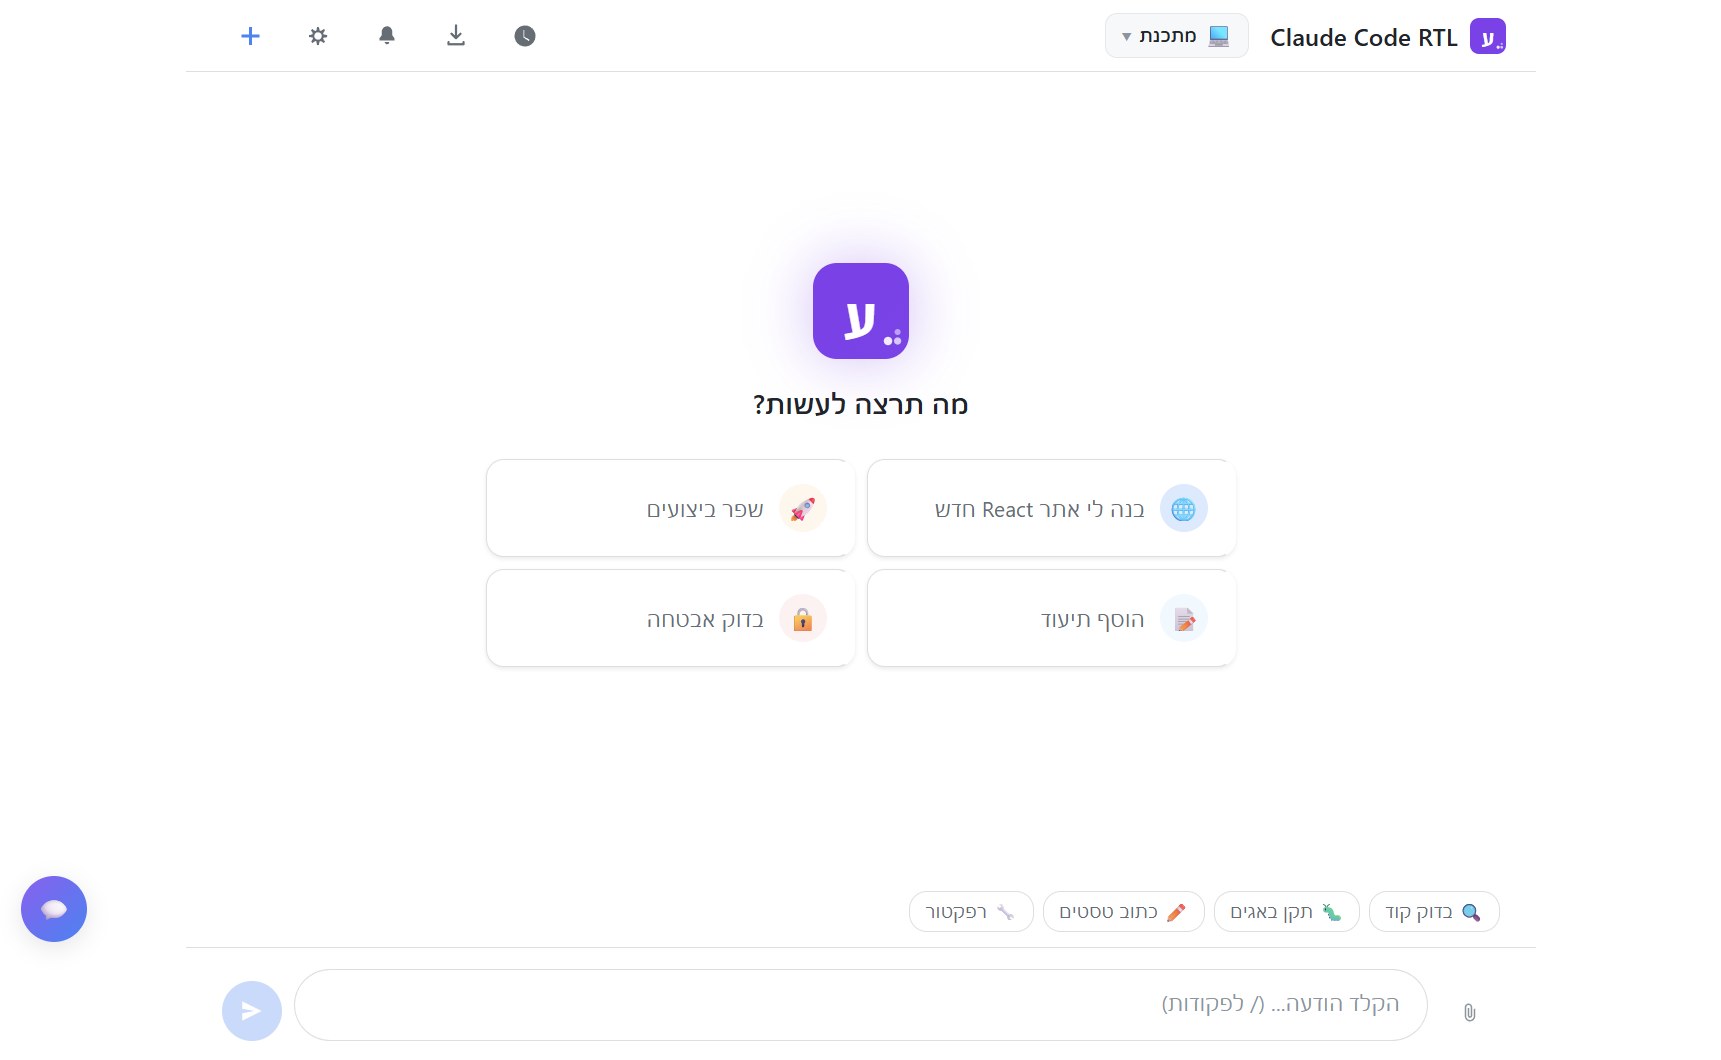Attach a file with paperclip icon

pyautogui.click(x=1469, y=1012)
